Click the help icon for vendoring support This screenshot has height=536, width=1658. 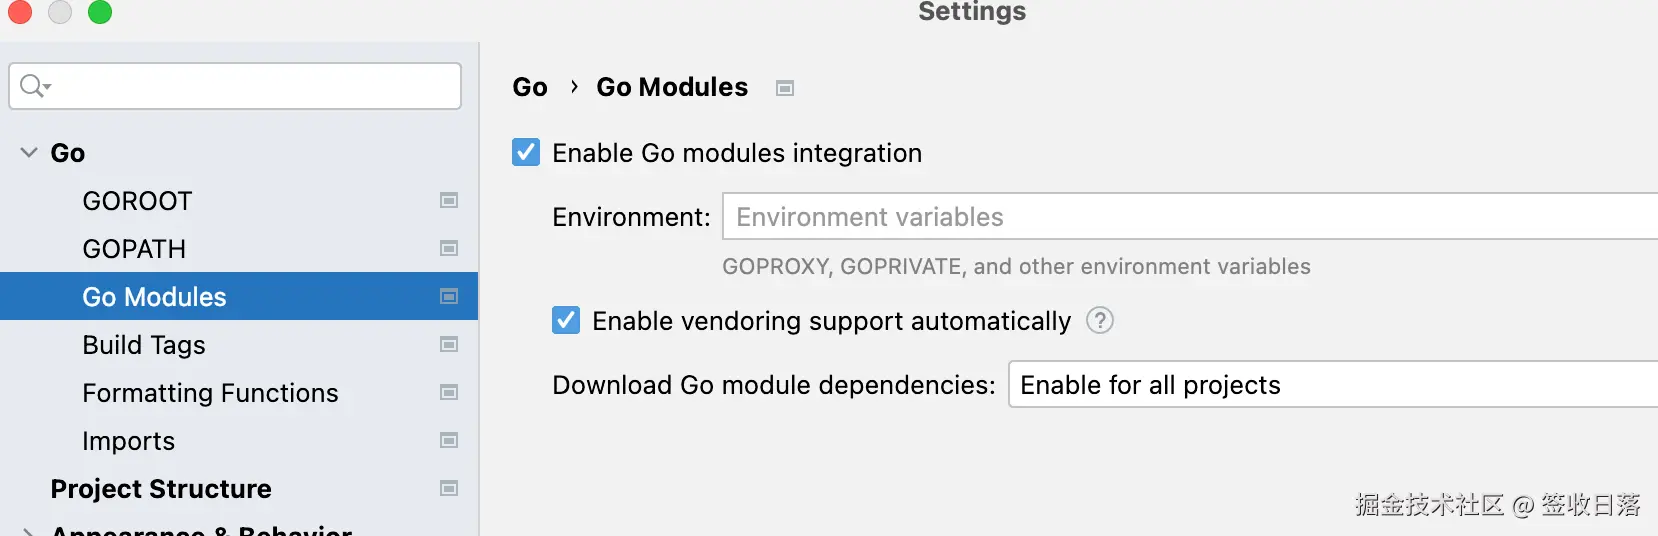pos(1100,321)
